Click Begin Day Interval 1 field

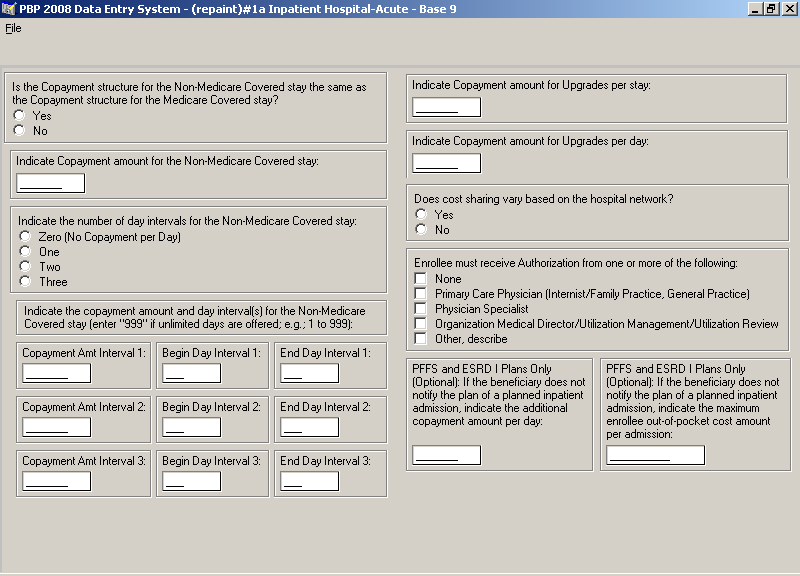tap(191, 373)
